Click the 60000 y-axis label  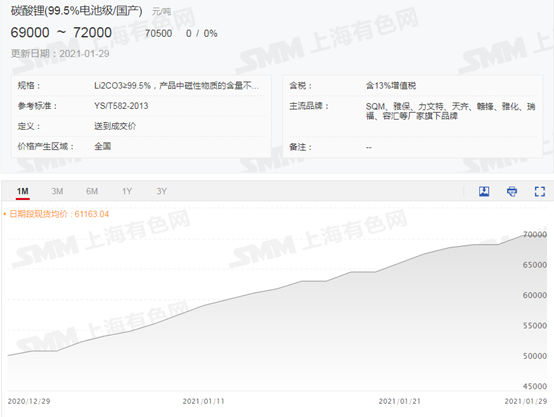(535, 295)
